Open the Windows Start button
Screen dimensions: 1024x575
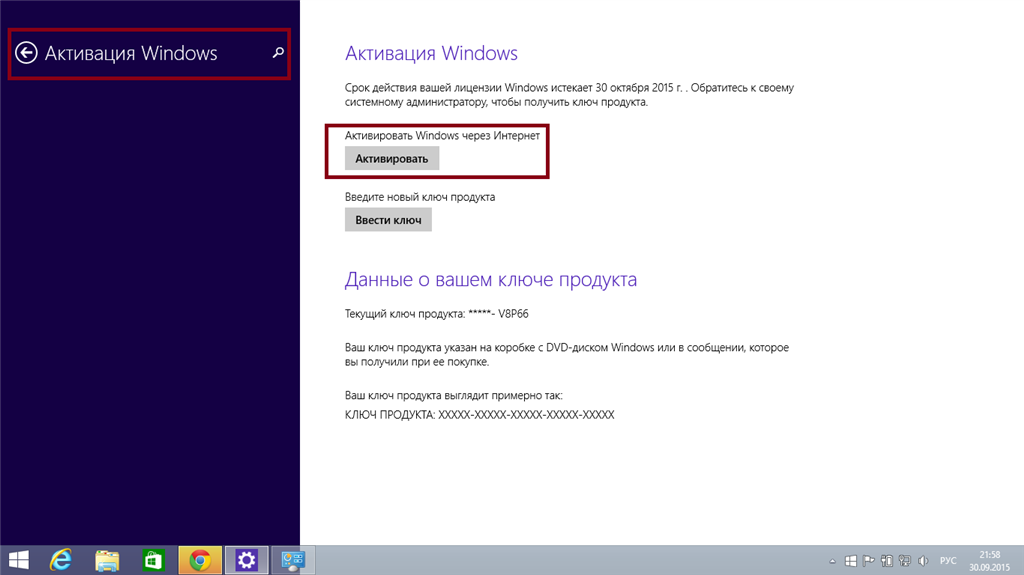point(19,560)
